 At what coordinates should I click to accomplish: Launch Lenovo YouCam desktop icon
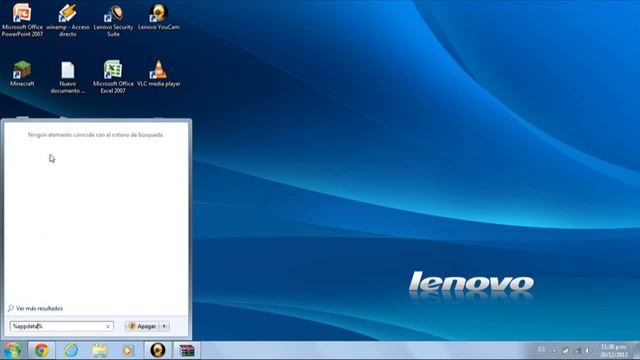pos(158,16)
